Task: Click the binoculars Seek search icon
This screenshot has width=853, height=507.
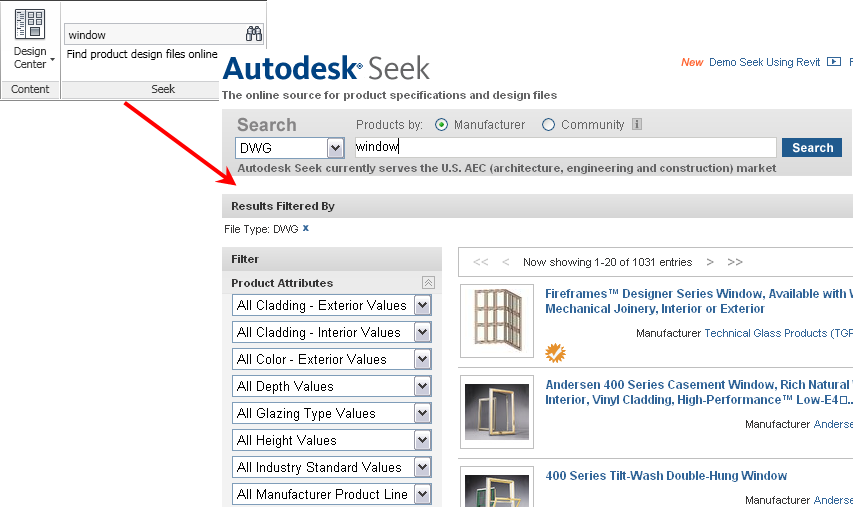Action: click(x=254, y=34)
